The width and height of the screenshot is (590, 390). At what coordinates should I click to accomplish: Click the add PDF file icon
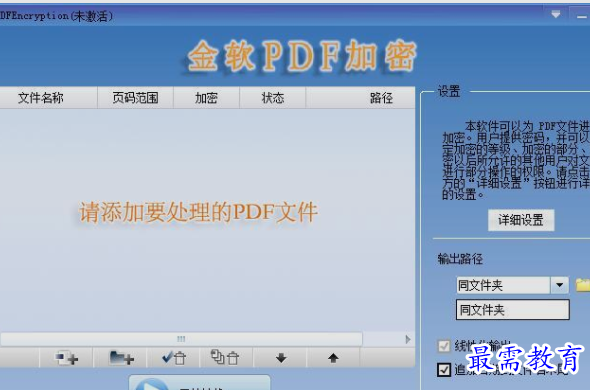point(66,358)
